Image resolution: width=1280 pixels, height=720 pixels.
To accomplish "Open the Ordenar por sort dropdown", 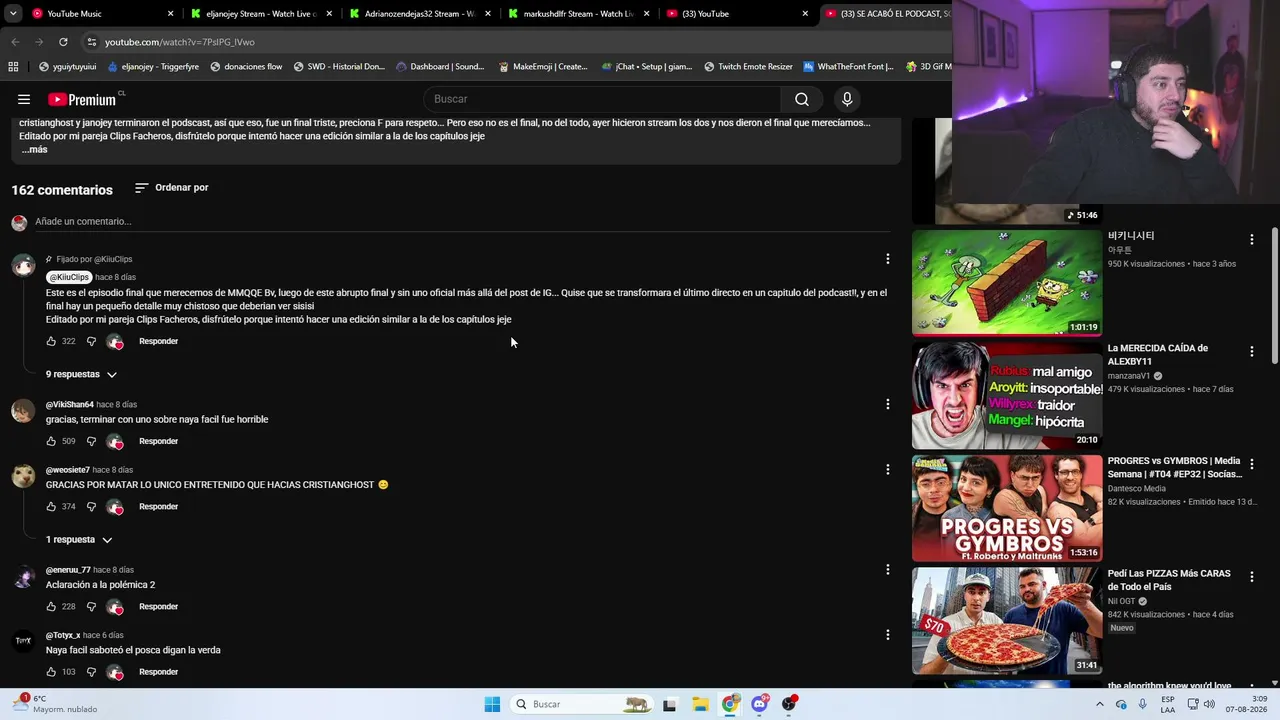I will point(171,187).
